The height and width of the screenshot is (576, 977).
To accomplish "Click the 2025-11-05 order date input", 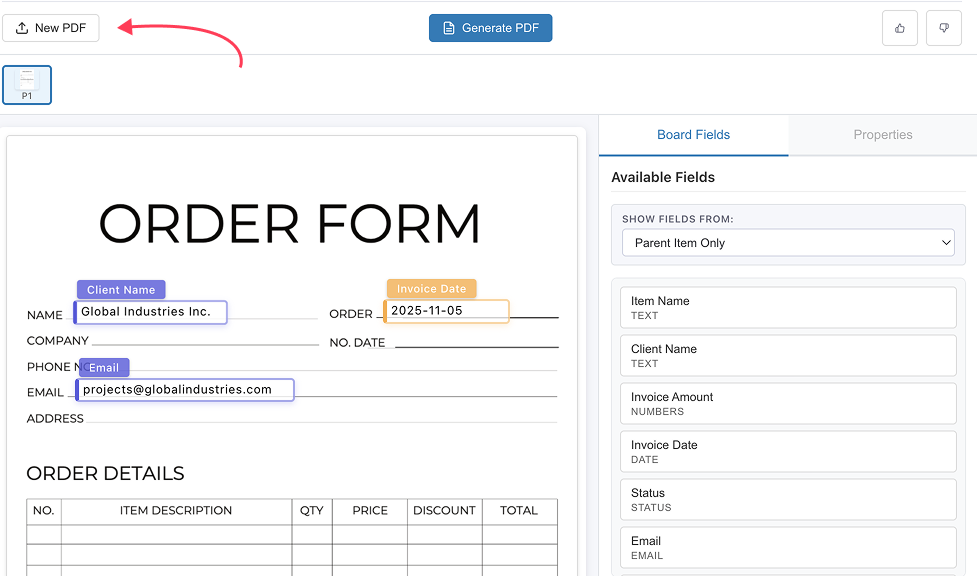I will [446, 311].
